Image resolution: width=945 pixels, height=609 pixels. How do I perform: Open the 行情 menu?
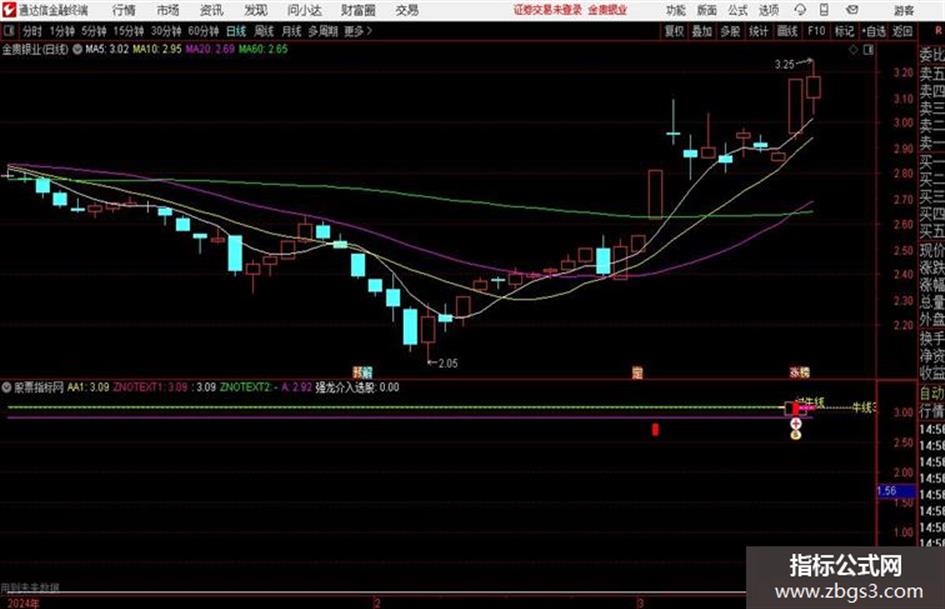[124, 10]
